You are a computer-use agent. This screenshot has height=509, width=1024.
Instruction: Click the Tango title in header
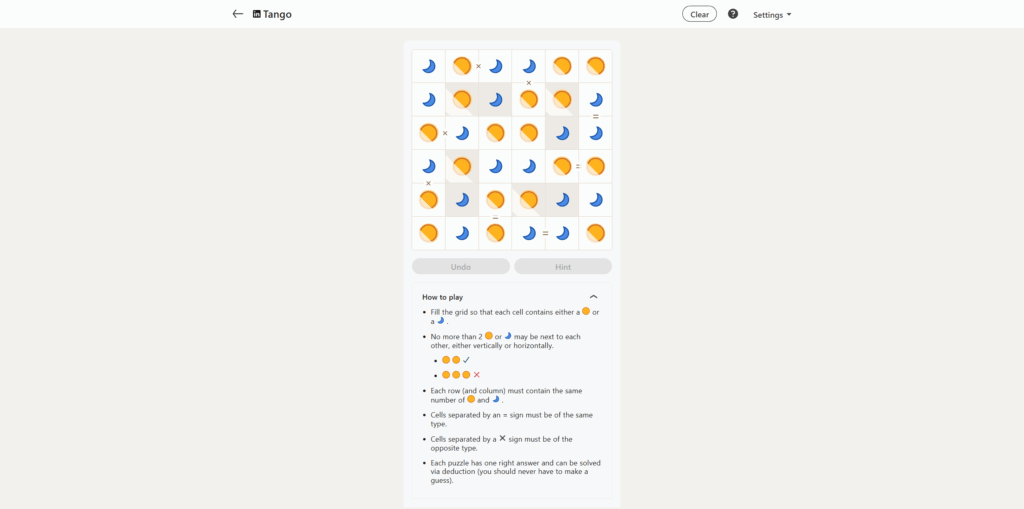pyautogui.click(x=278, y=14)
